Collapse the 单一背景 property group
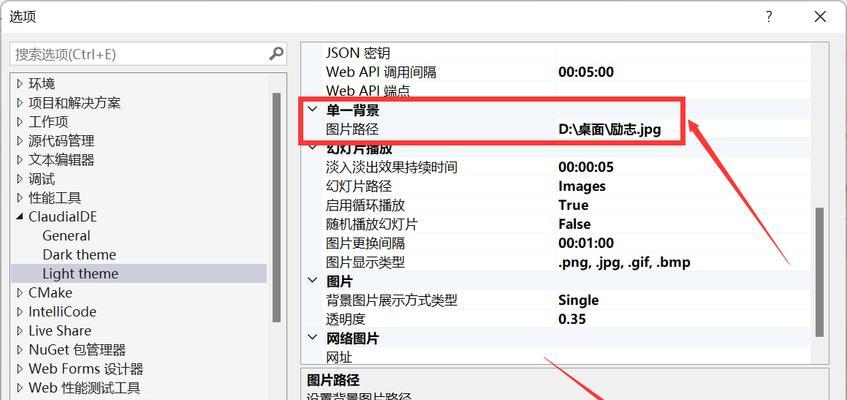 tap(312, 110)
